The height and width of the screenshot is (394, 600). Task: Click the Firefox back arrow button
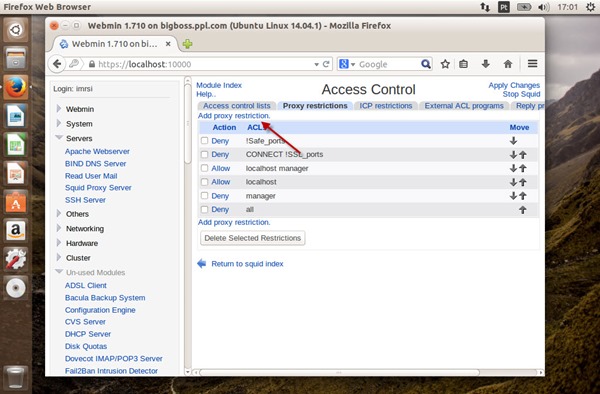tap(57, 64)
